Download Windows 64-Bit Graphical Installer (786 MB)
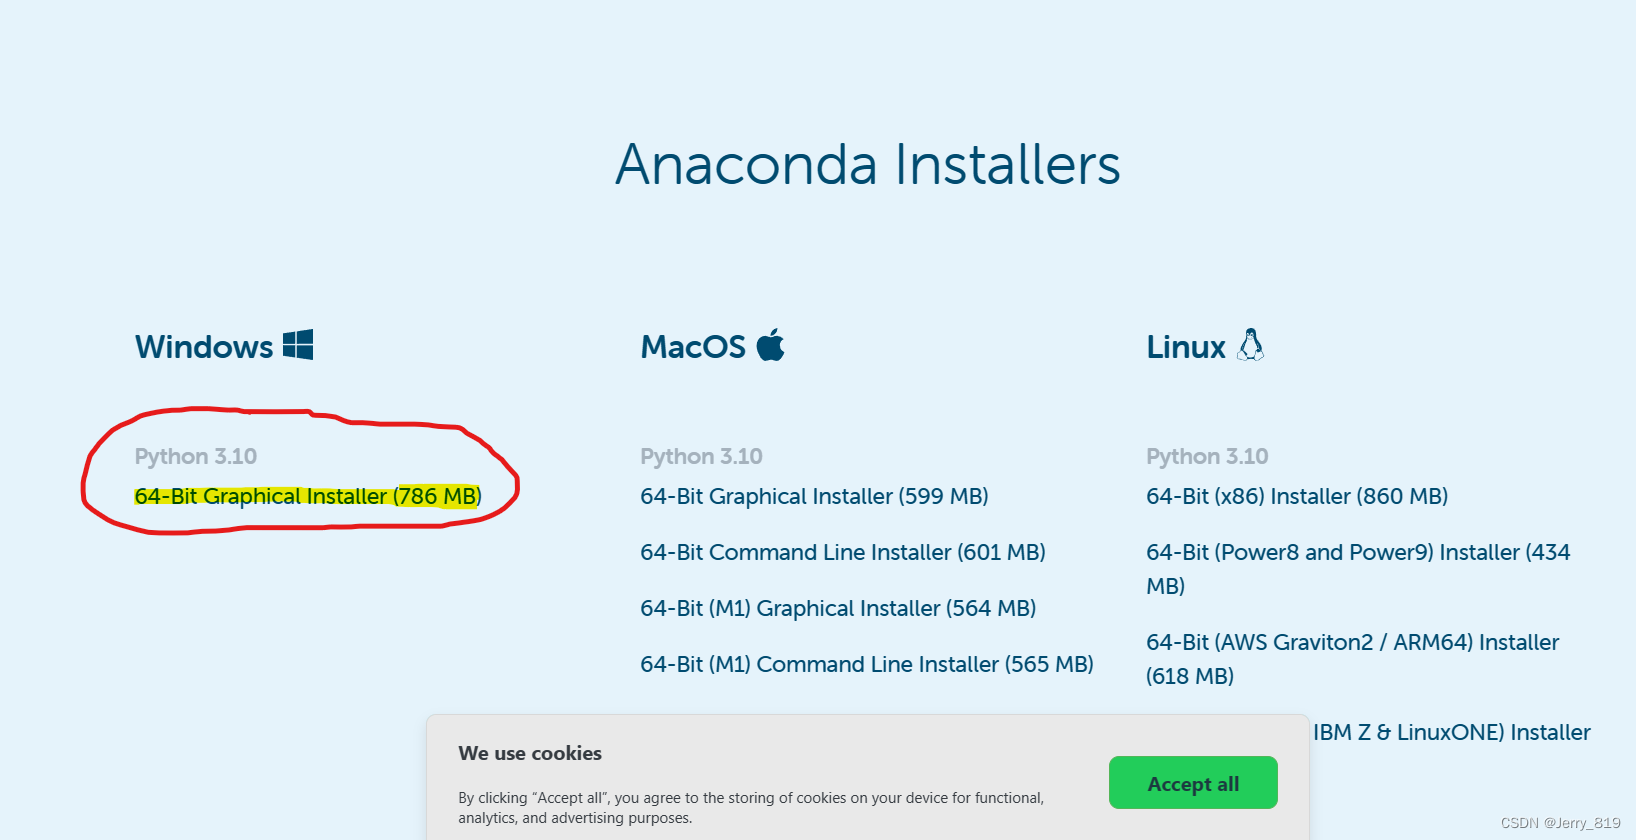 pos(308,497)
